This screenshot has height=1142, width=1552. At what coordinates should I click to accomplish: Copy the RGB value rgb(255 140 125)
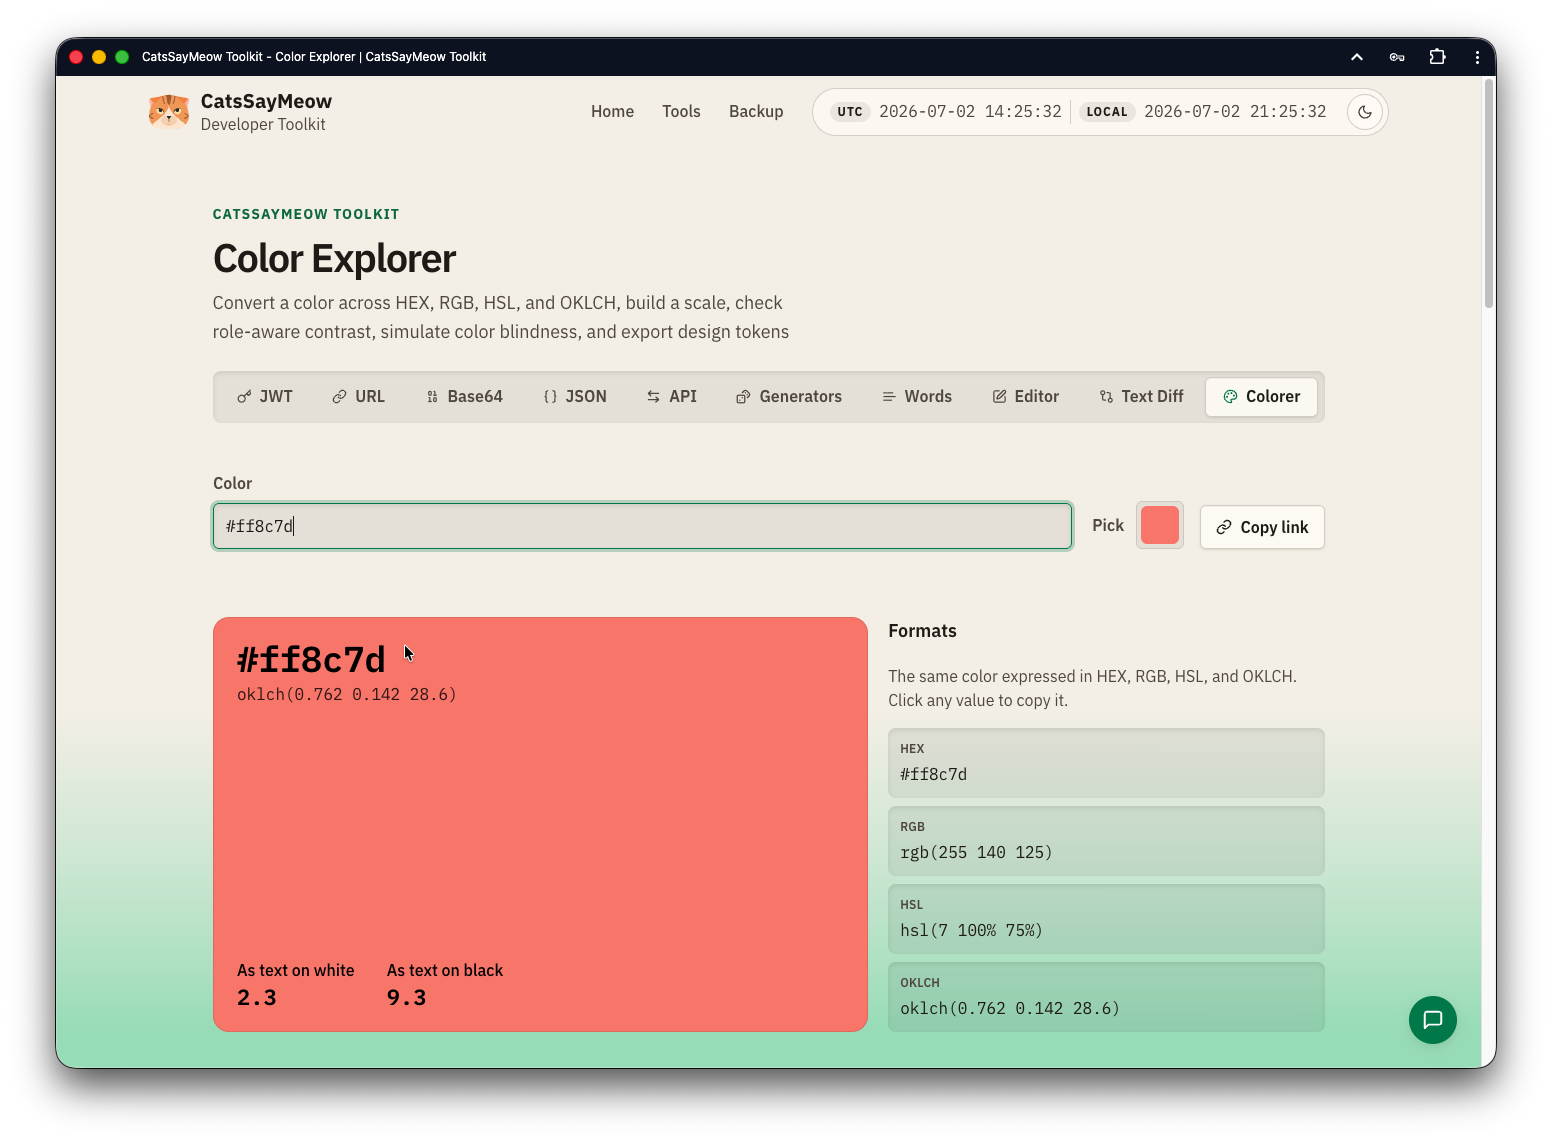click(1106, 841)
